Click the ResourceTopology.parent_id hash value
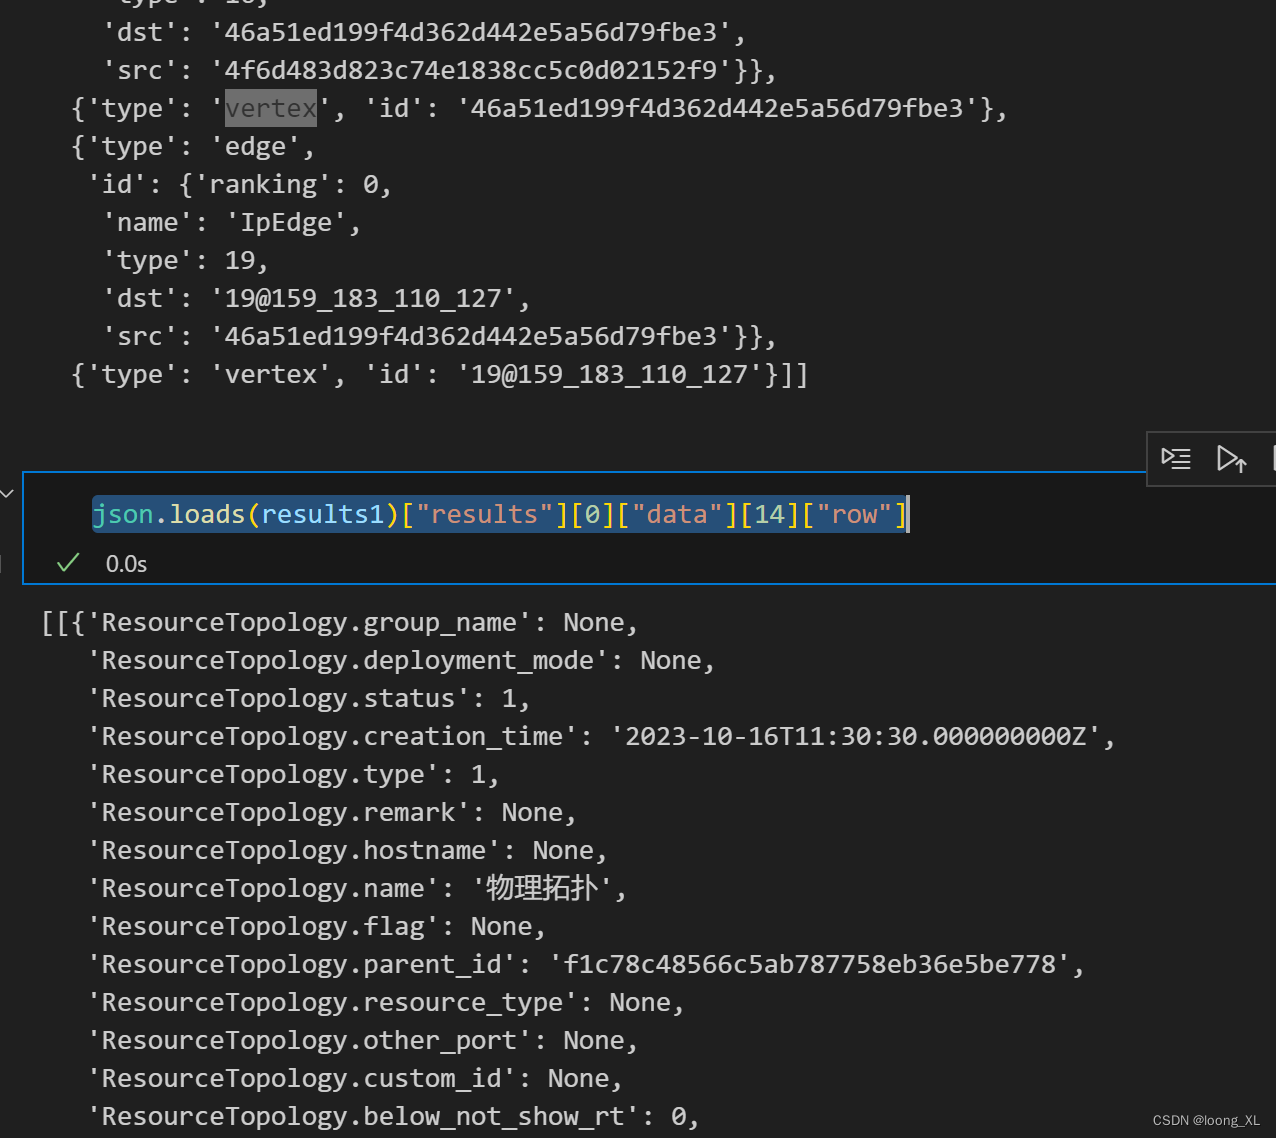1276x1138 pixels. pos(810,965)
